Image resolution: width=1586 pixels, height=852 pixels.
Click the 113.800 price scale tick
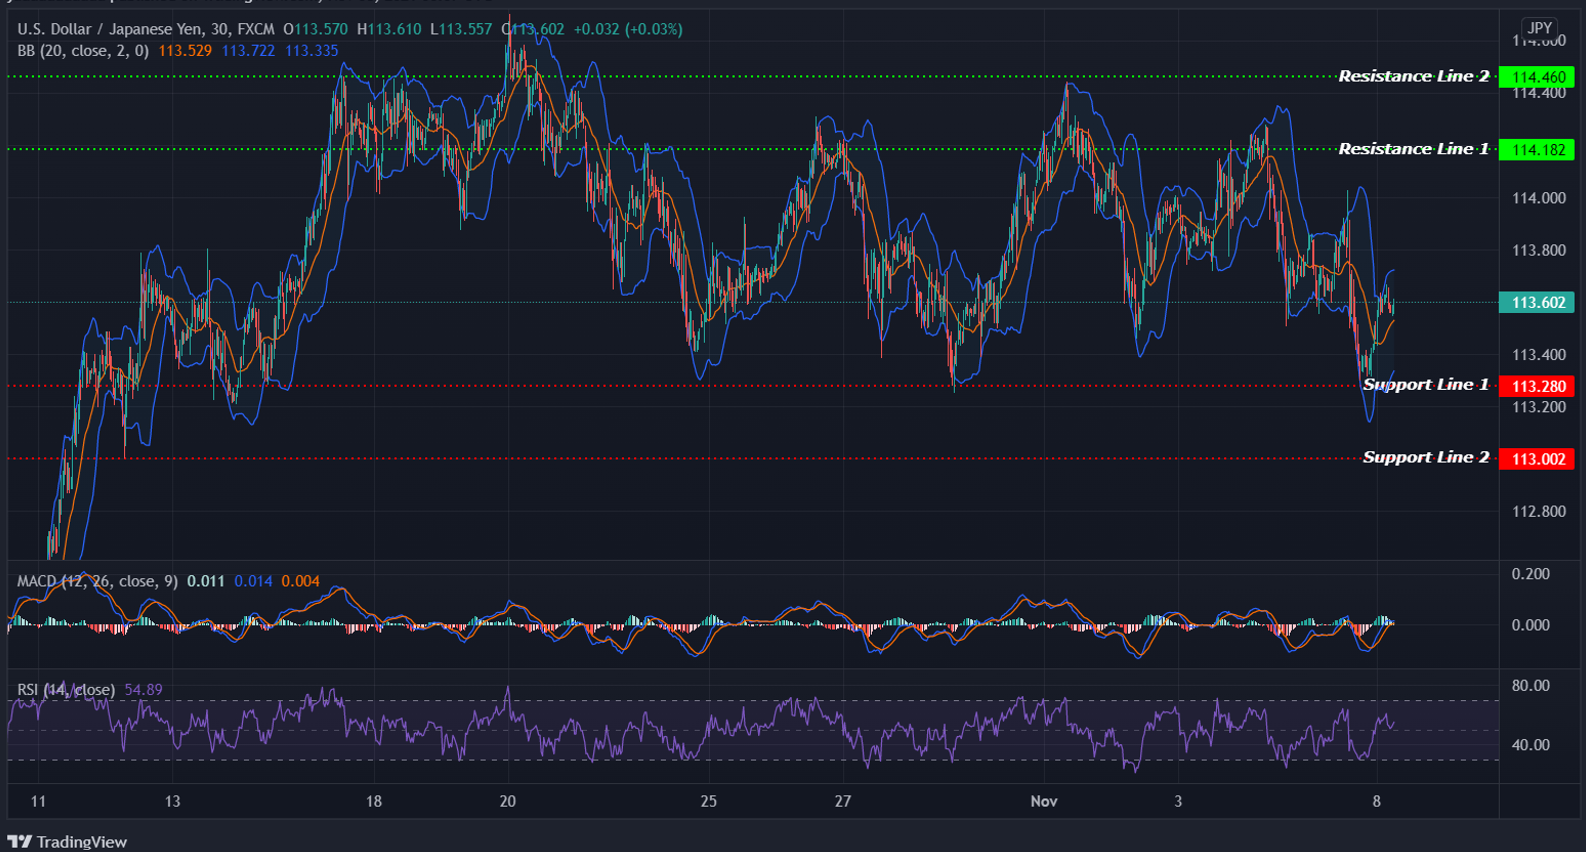1538,250
